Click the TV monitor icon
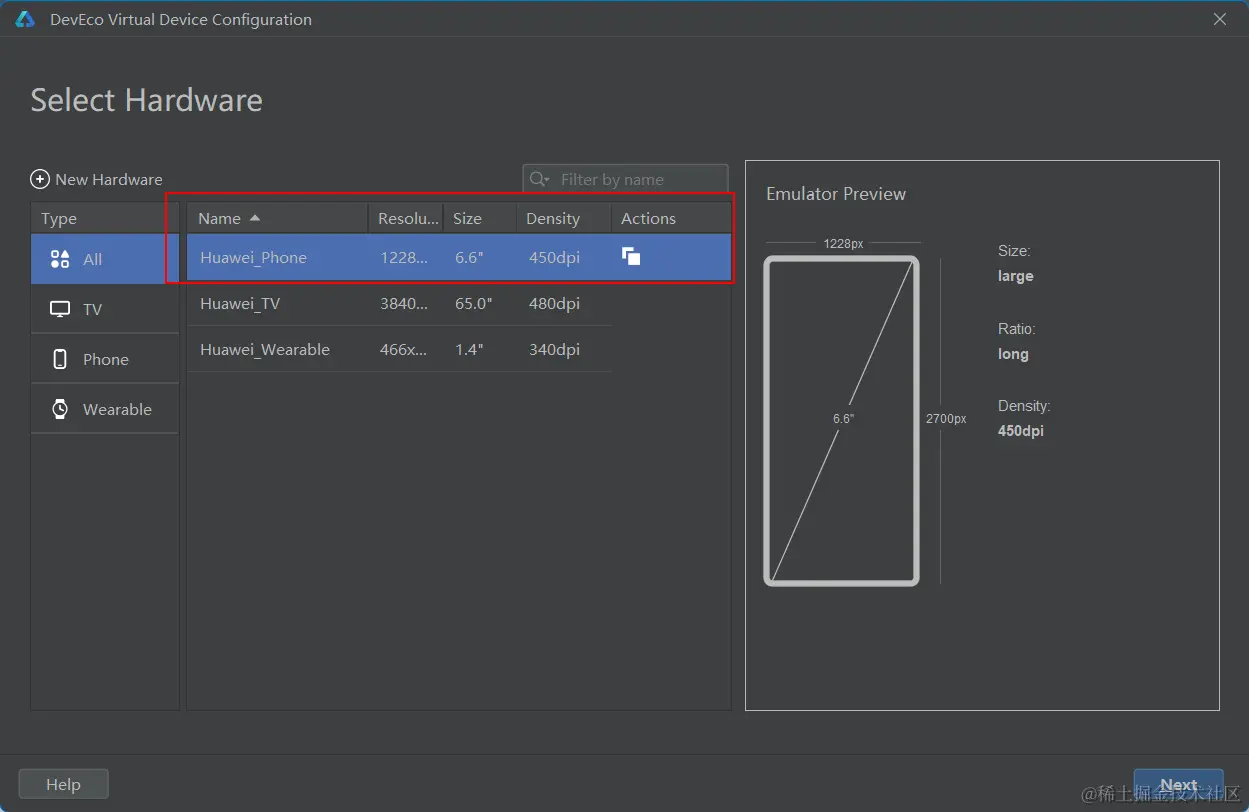The height and width of the screenshot is (812, 1249). pos(60,309)
